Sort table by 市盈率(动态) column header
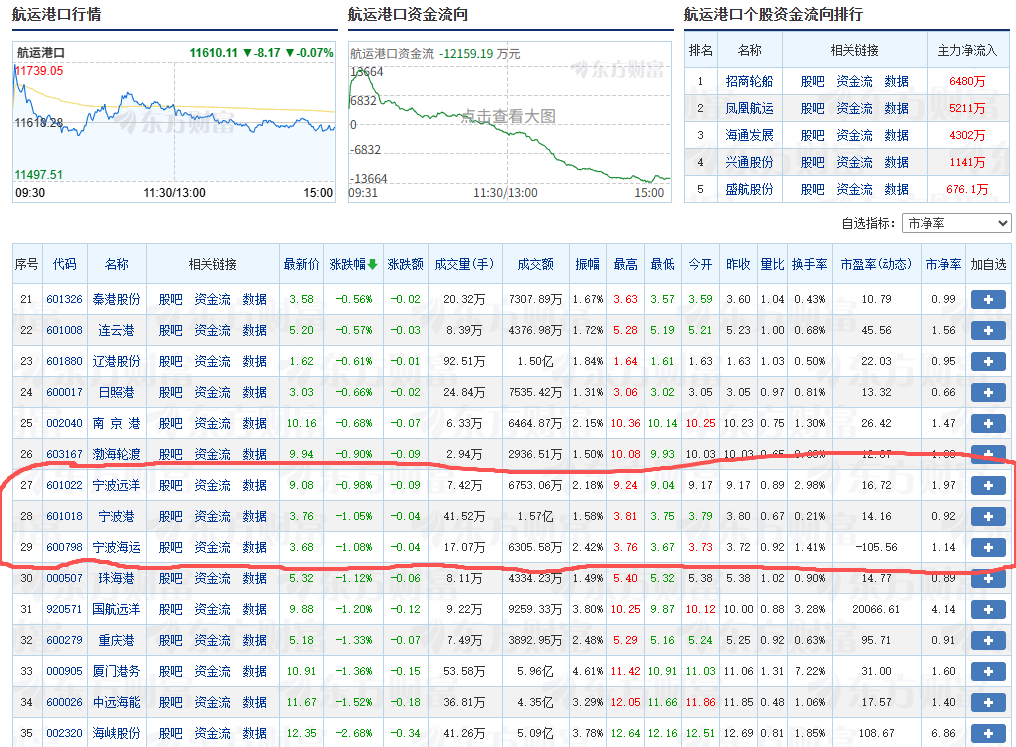Viewport: 1016px width, 747px height. pyautogui.click(x=876, y=264)
